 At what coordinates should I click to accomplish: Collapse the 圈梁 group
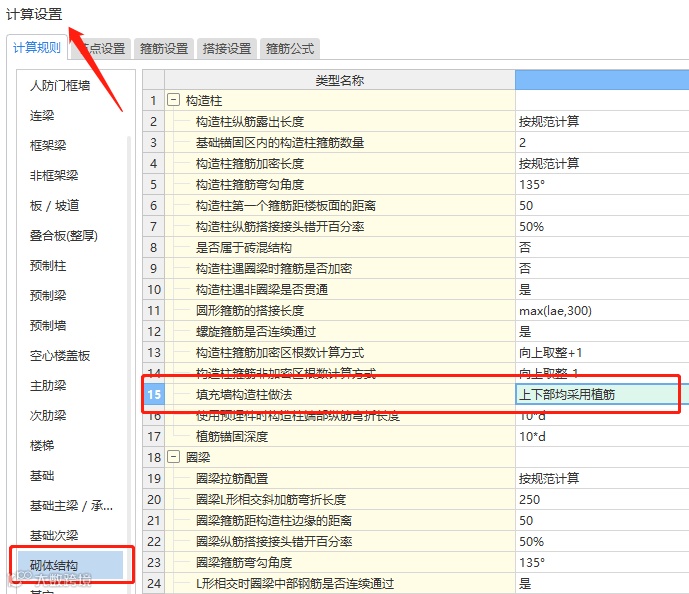point(174,457)
